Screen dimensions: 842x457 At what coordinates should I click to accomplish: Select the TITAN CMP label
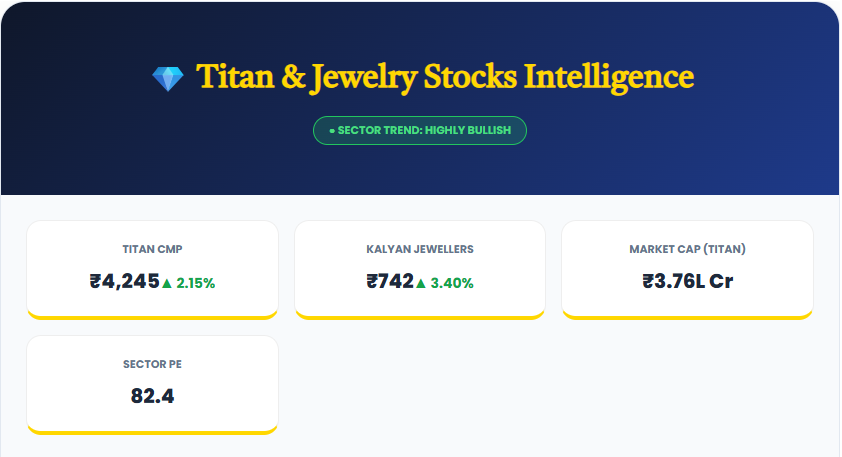click(x=152, y=249)
